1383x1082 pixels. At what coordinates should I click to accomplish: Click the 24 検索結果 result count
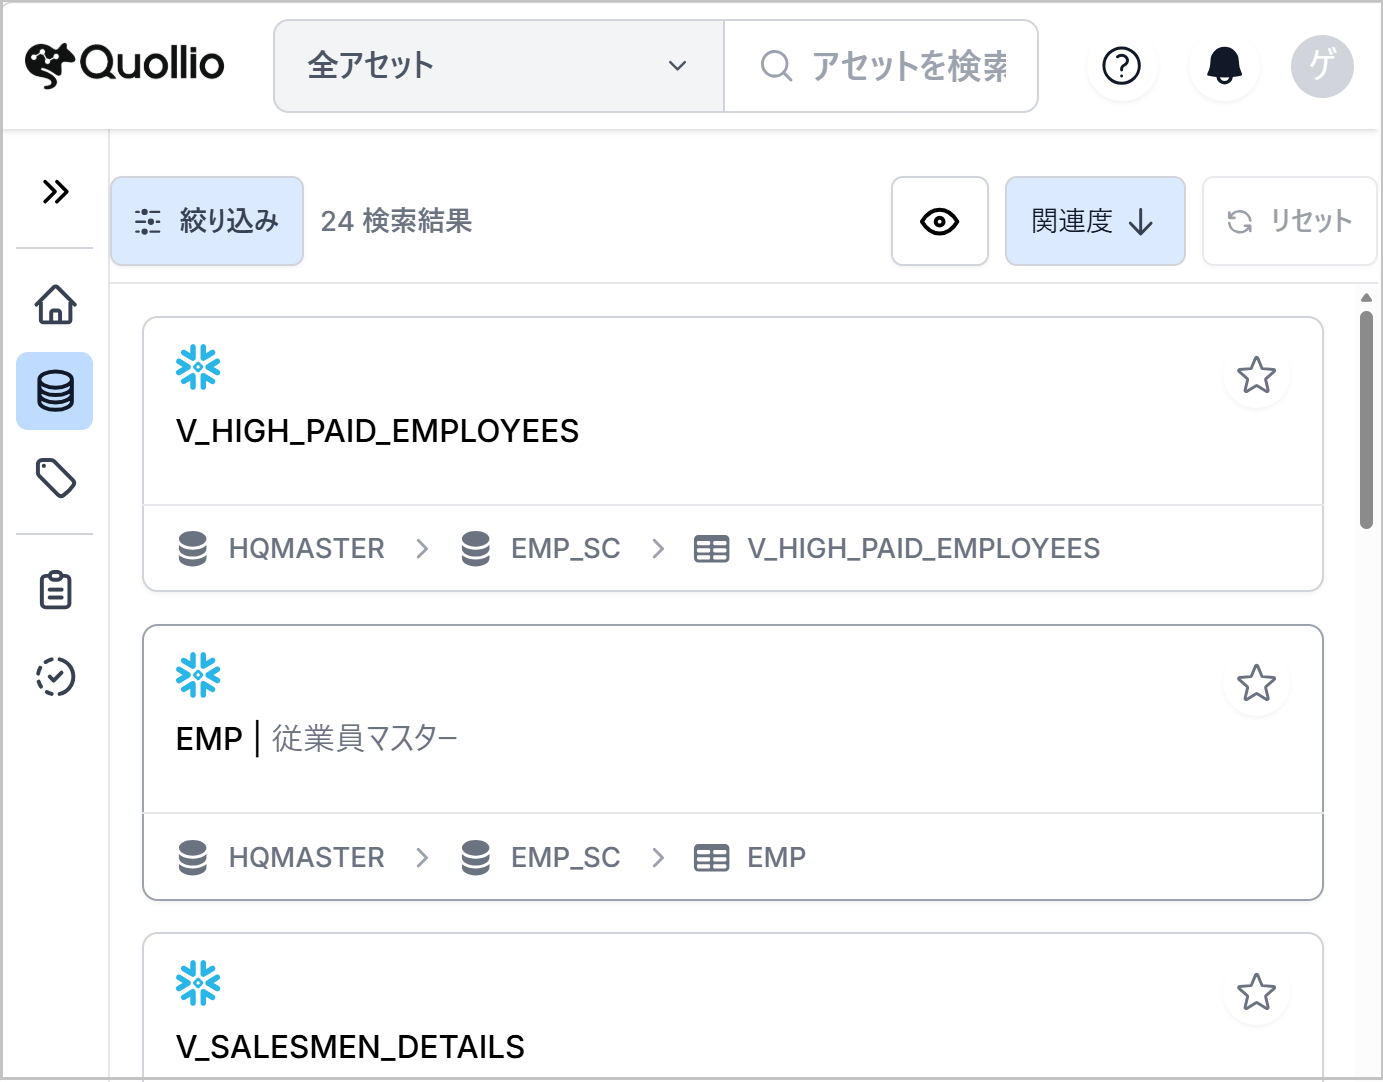[396, 221]
